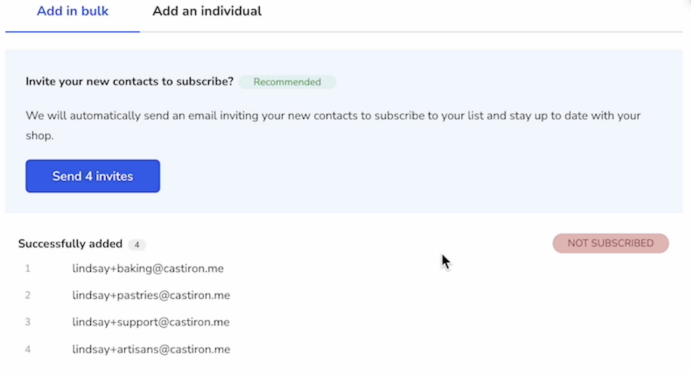Click the Recommended badge
This screenshot has width=691, height=375.
287,82
